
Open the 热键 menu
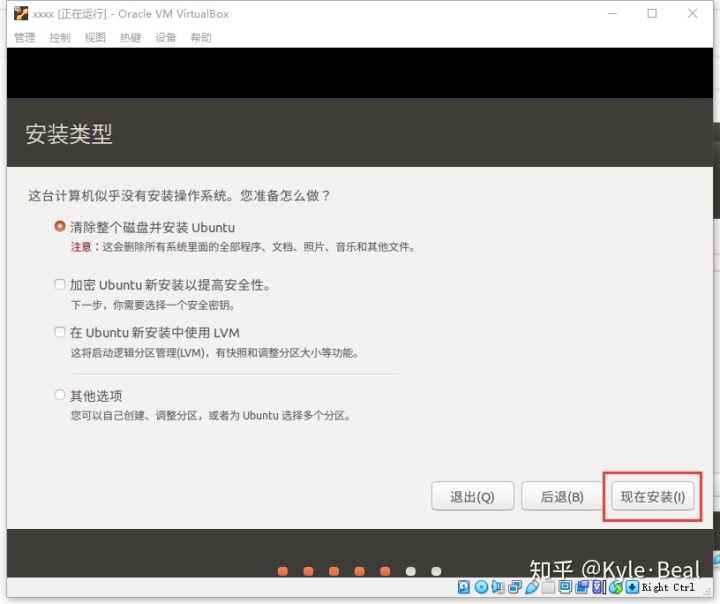130,37
